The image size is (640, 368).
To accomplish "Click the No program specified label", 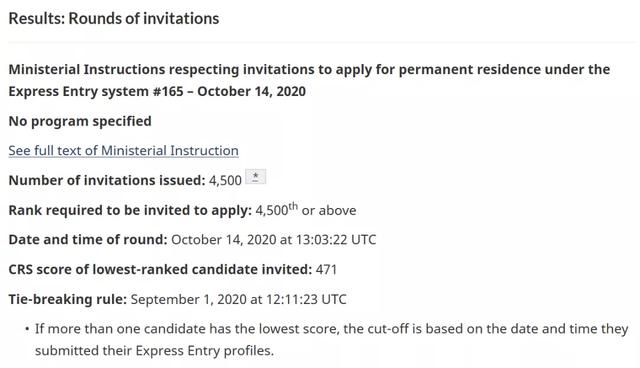I will (x=80, y=121).
